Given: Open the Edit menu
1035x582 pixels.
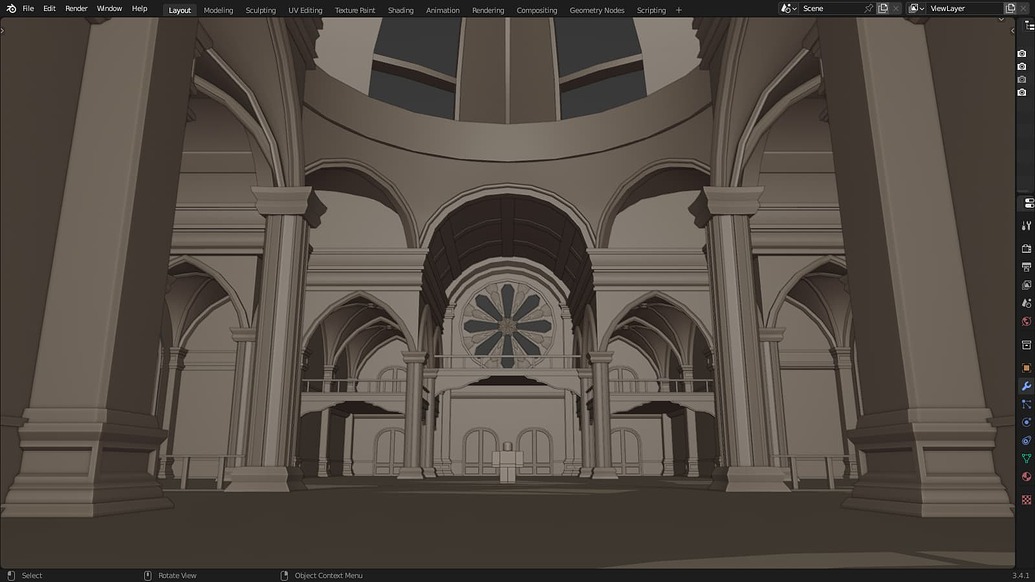Looking at the screenshot, I should click(48, 8).
